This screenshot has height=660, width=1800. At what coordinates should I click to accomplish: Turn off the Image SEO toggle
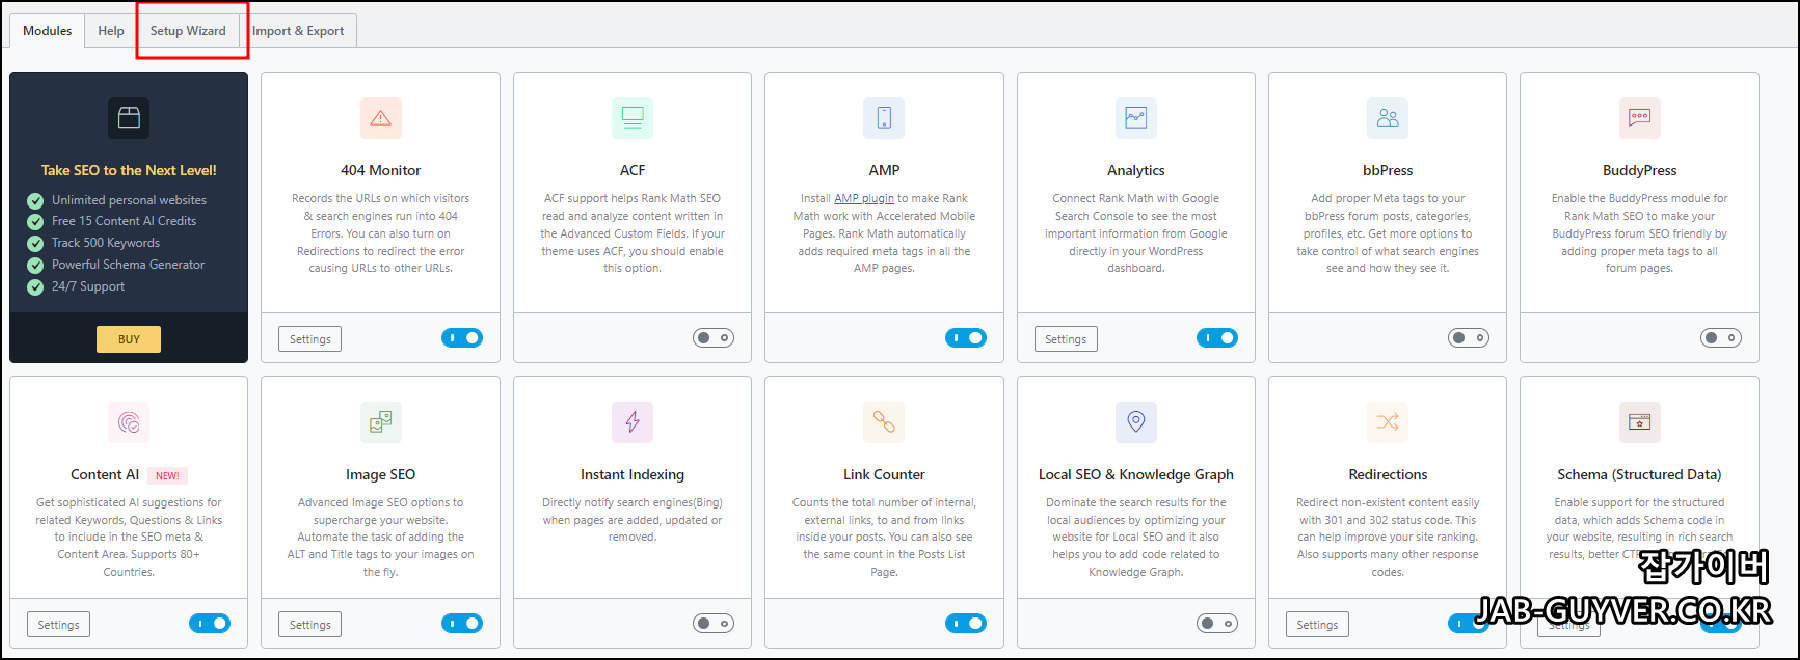pyautogui.click(x=462, y=624)
